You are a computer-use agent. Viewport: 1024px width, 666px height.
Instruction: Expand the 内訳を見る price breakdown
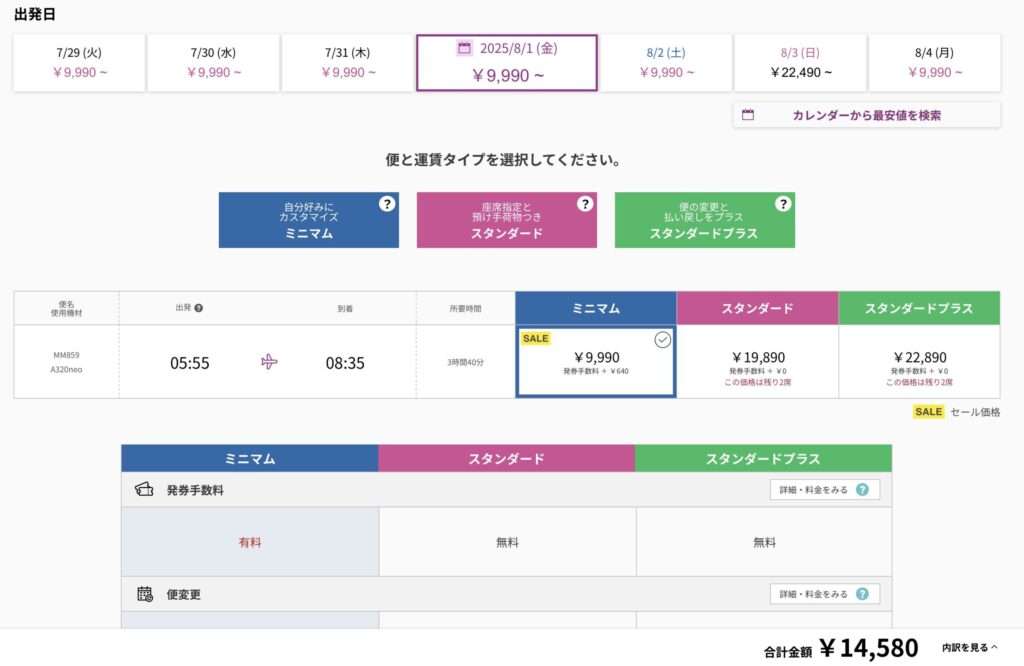970,648
